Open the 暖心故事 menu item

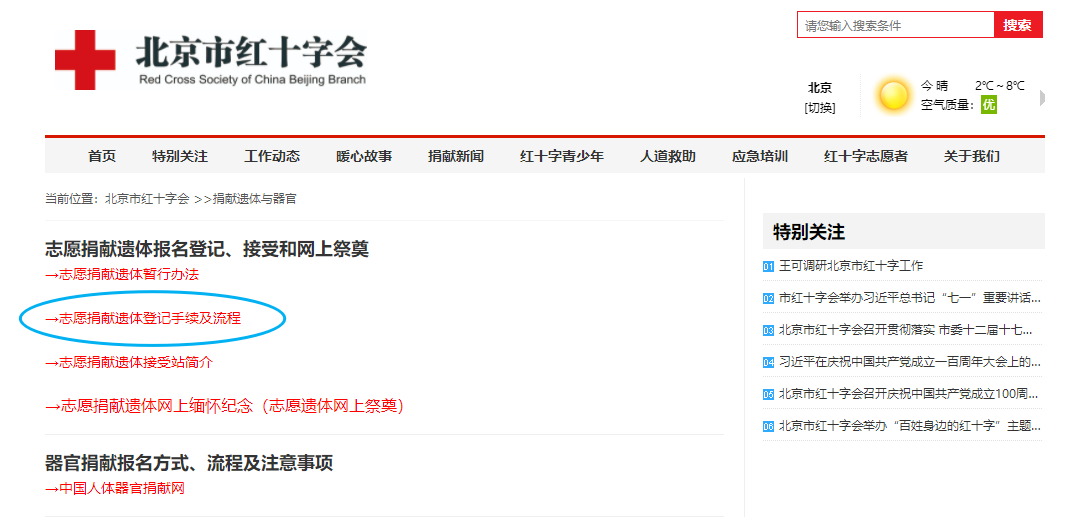click(x=364, y=156)
